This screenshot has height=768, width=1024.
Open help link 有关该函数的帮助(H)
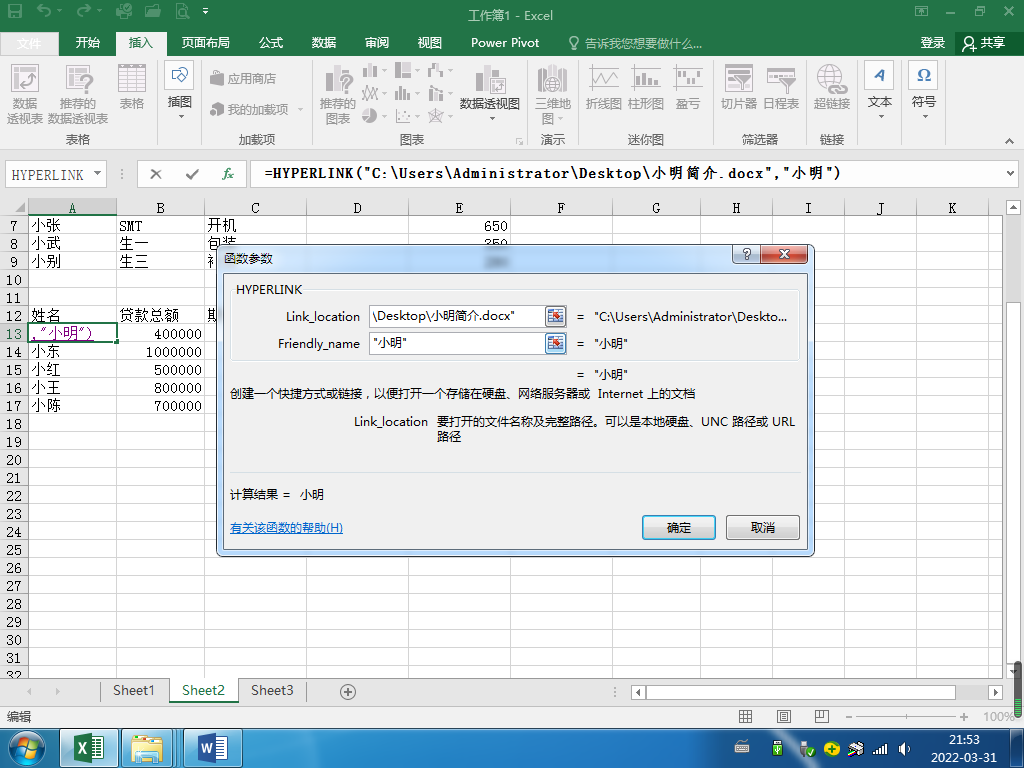coord(286,528)
